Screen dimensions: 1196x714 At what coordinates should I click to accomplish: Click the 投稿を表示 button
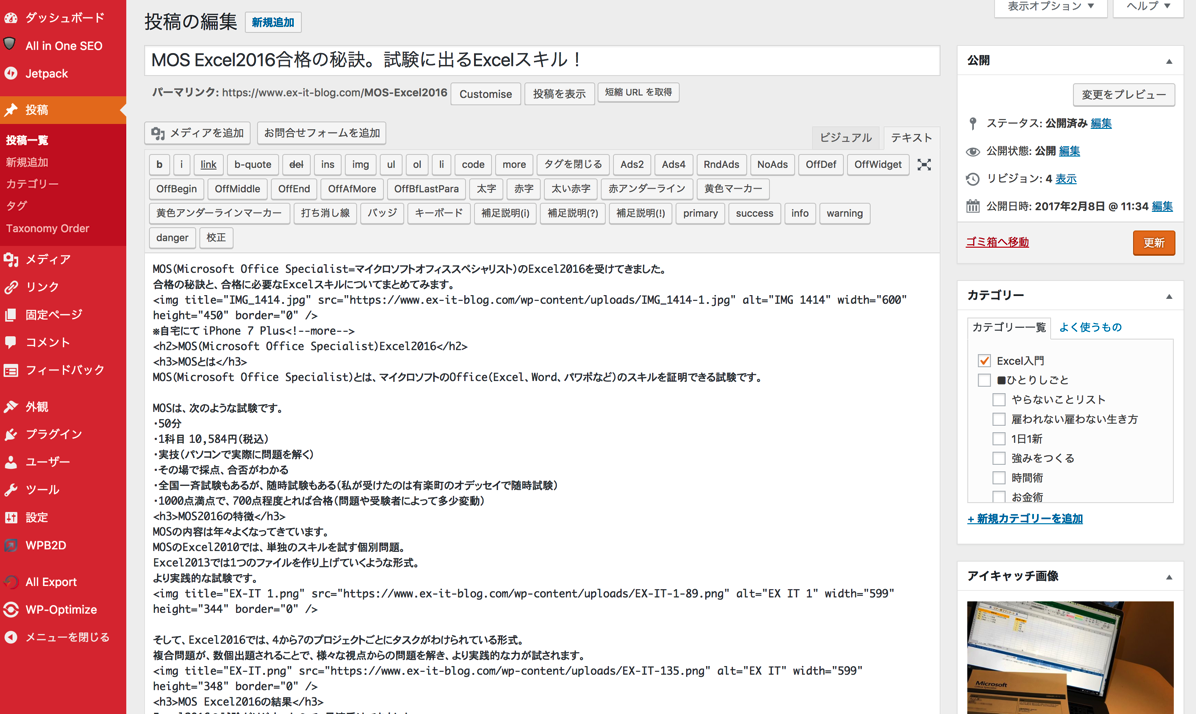pos(559,94)
